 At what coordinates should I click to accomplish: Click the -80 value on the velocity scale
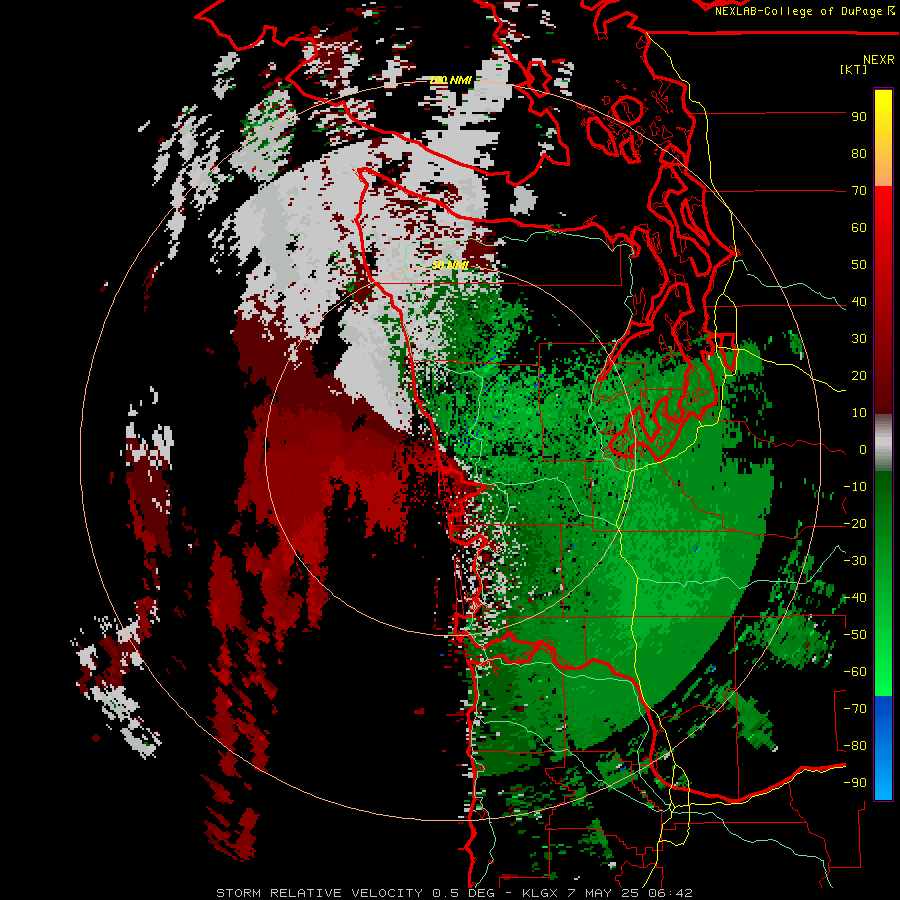click(x=855, y=746)
